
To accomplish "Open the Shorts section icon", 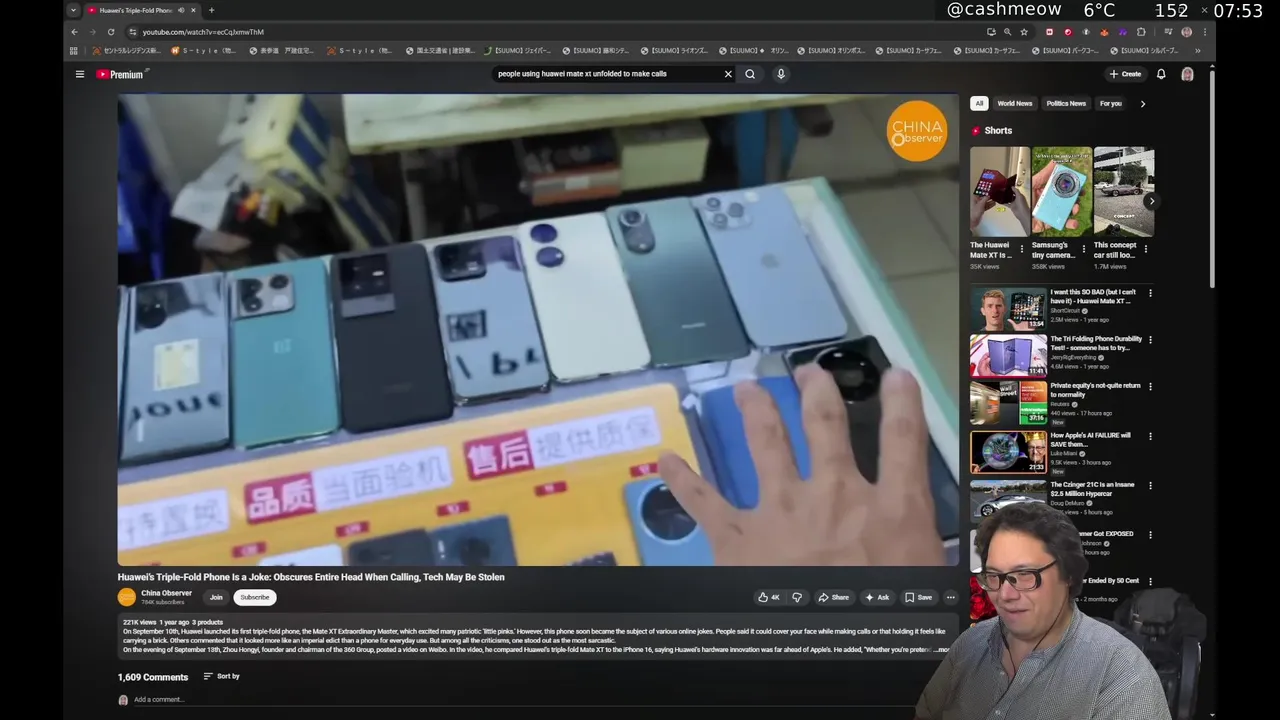I will point(976,131).
